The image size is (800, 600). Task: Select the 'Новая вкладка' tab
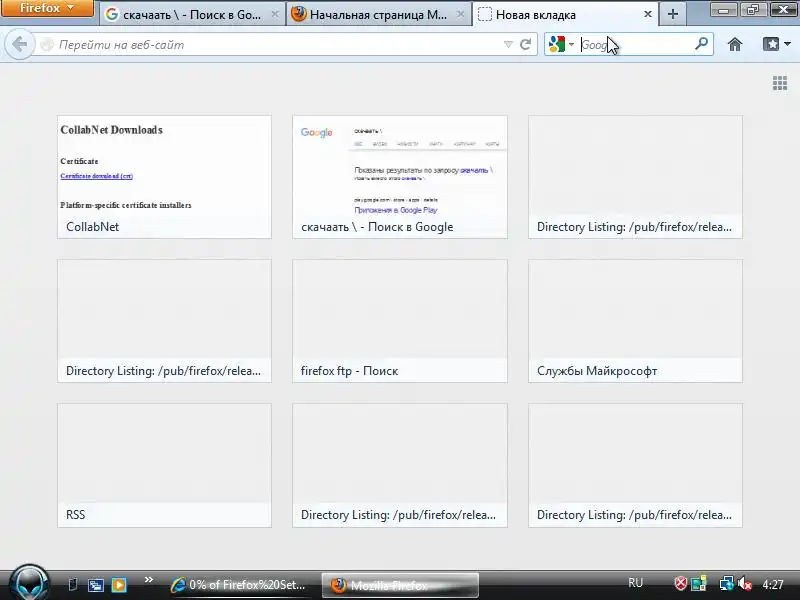tap(565, 15)
